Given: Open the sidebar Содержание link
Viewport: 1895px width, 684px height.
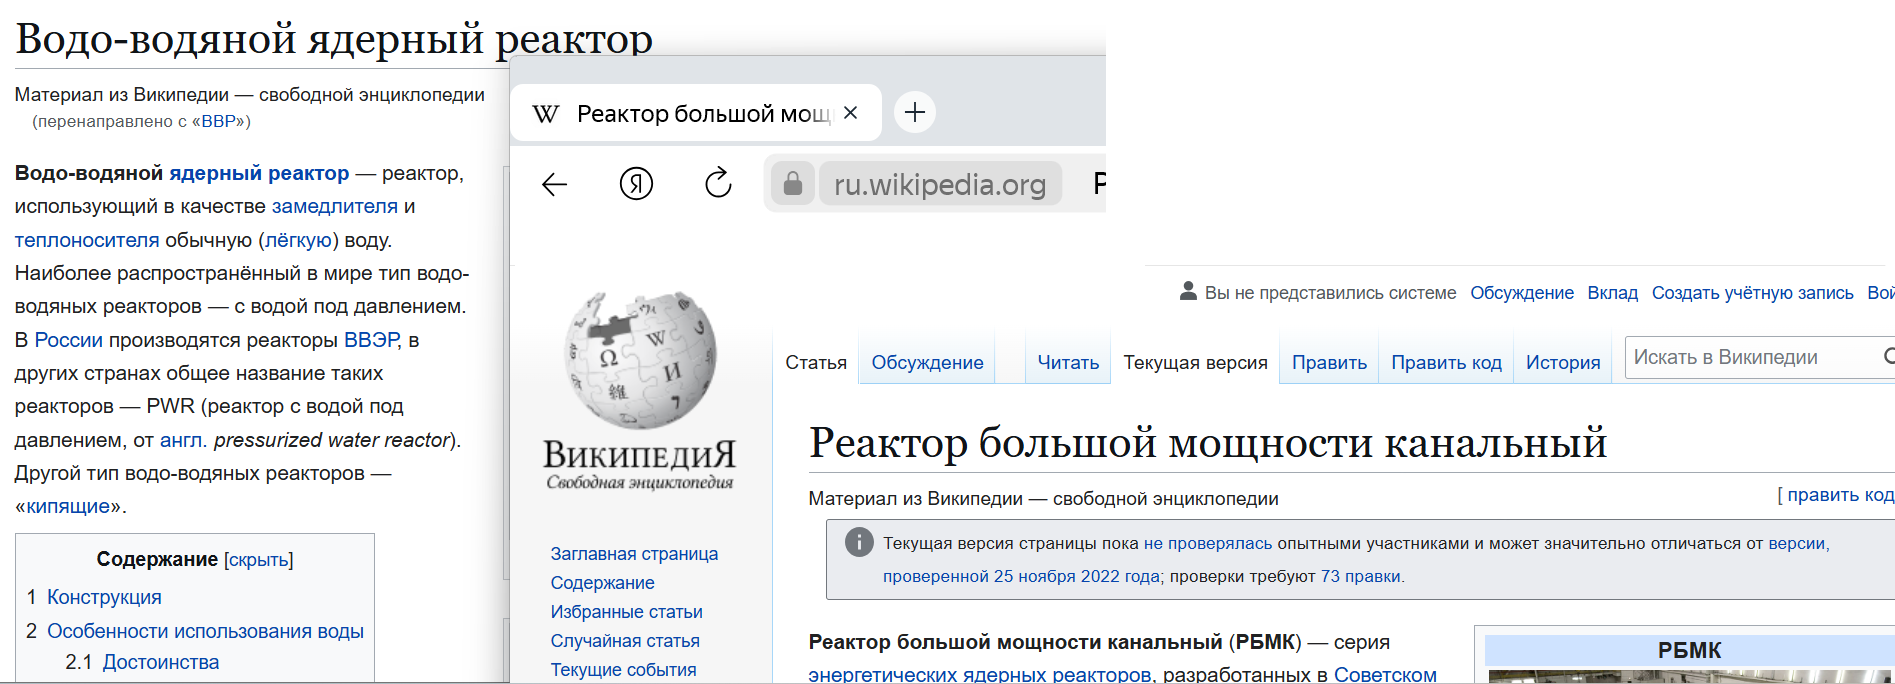Looking at the screenshot, I should pyautogui.click(x=602, y=583).
